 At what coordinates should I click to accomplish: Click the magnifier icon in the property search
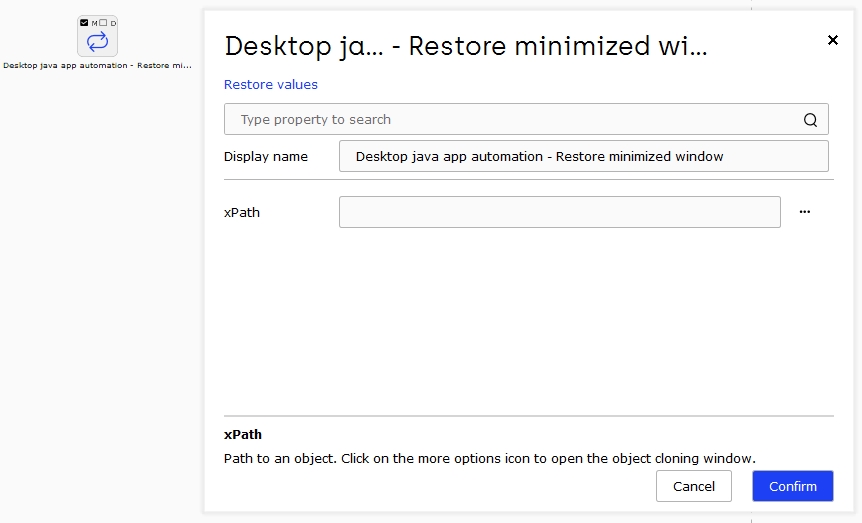tap(810, 119)
